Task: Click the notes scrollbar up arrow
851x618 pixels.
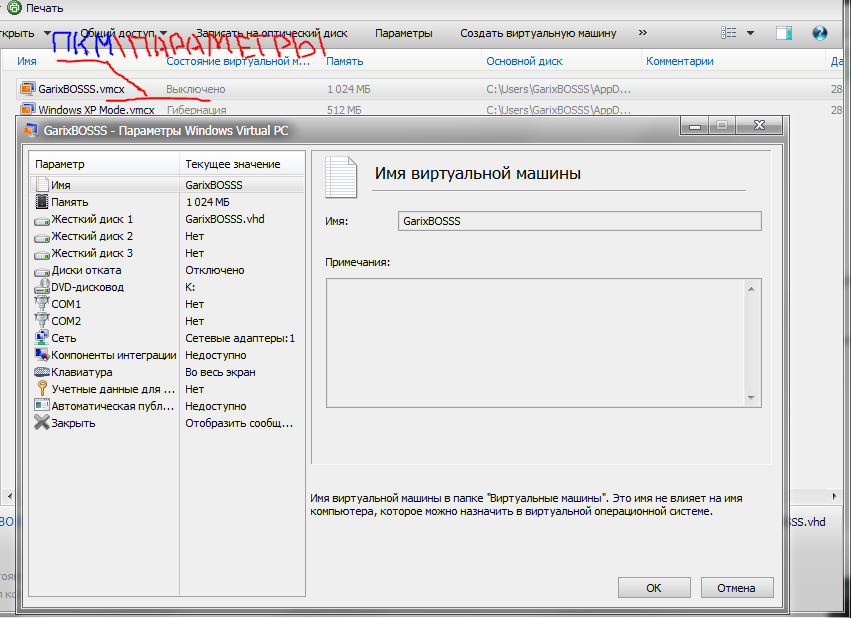Action: pos(751,289)
